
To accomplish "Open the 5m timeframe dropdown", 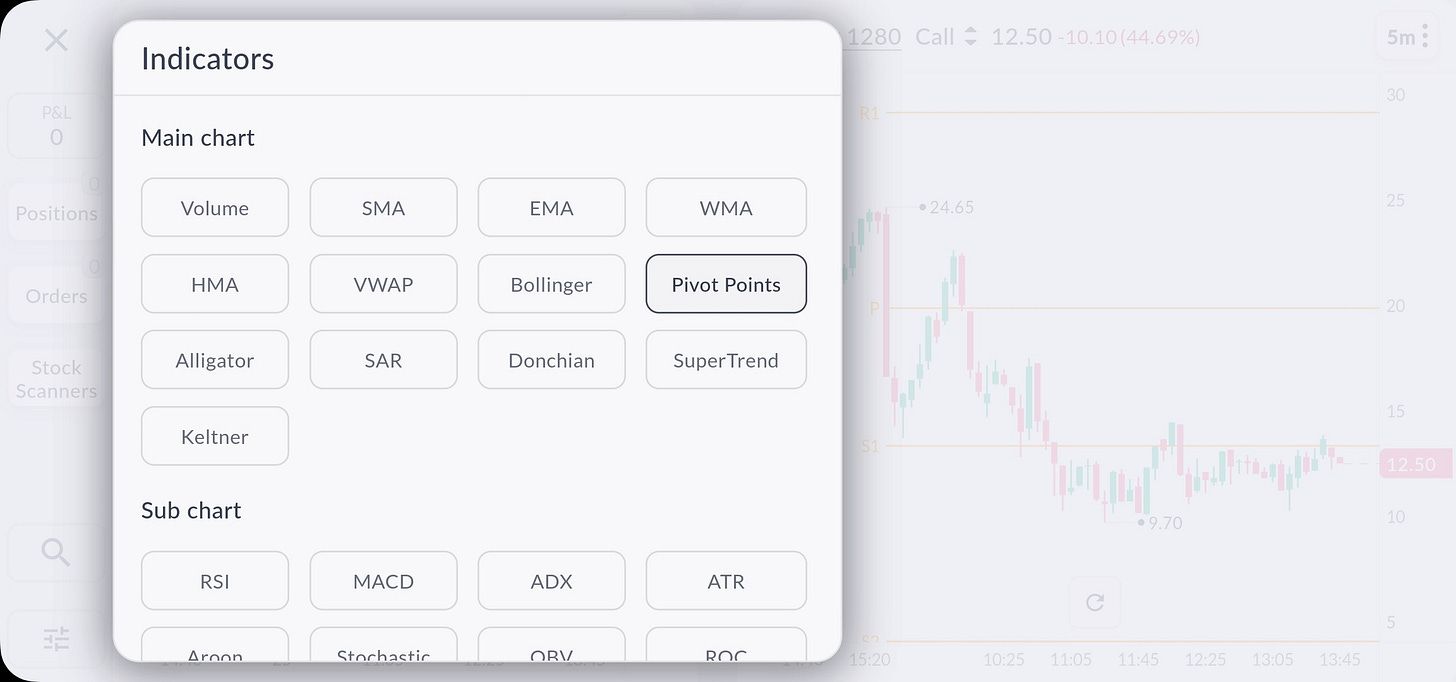I will [x=1406, y=38].
